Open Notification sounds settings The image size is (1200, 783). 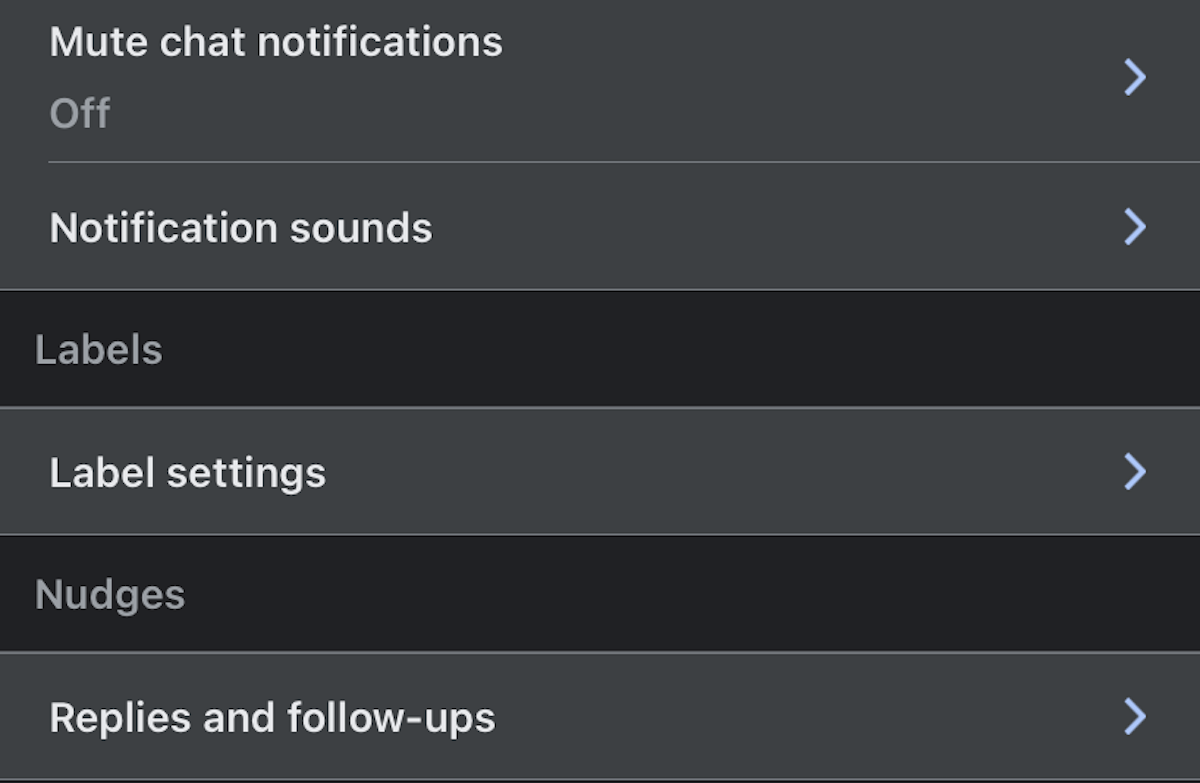click(600, 227)
